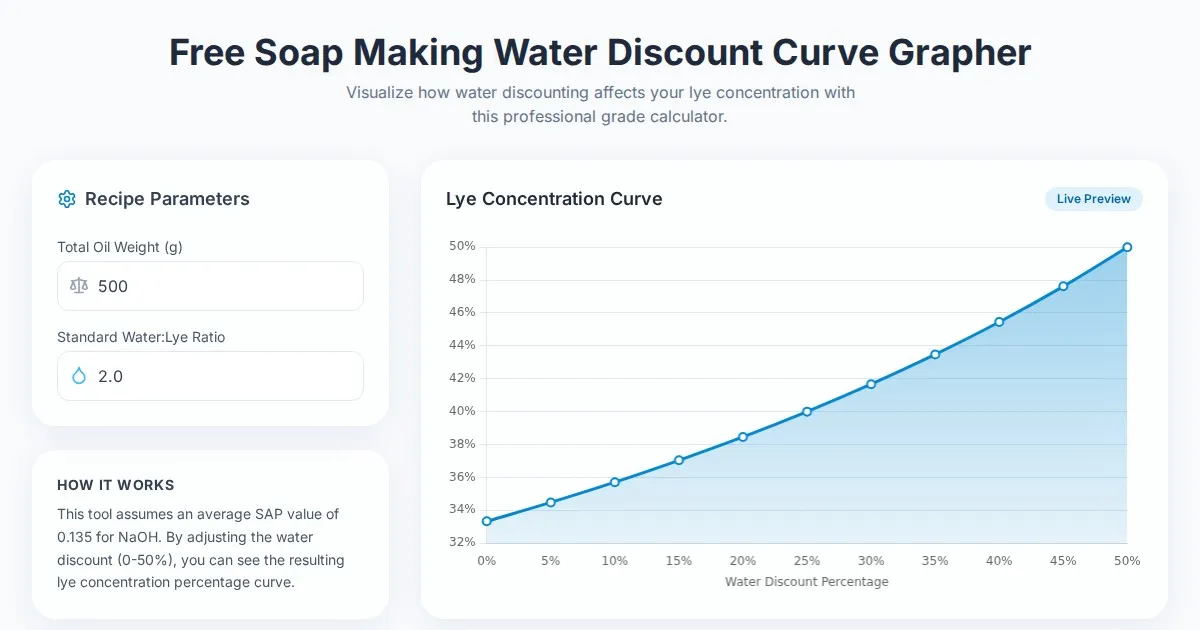
Task: Click the HOW IT WORKS heading
Action: [x=116, y=485]
